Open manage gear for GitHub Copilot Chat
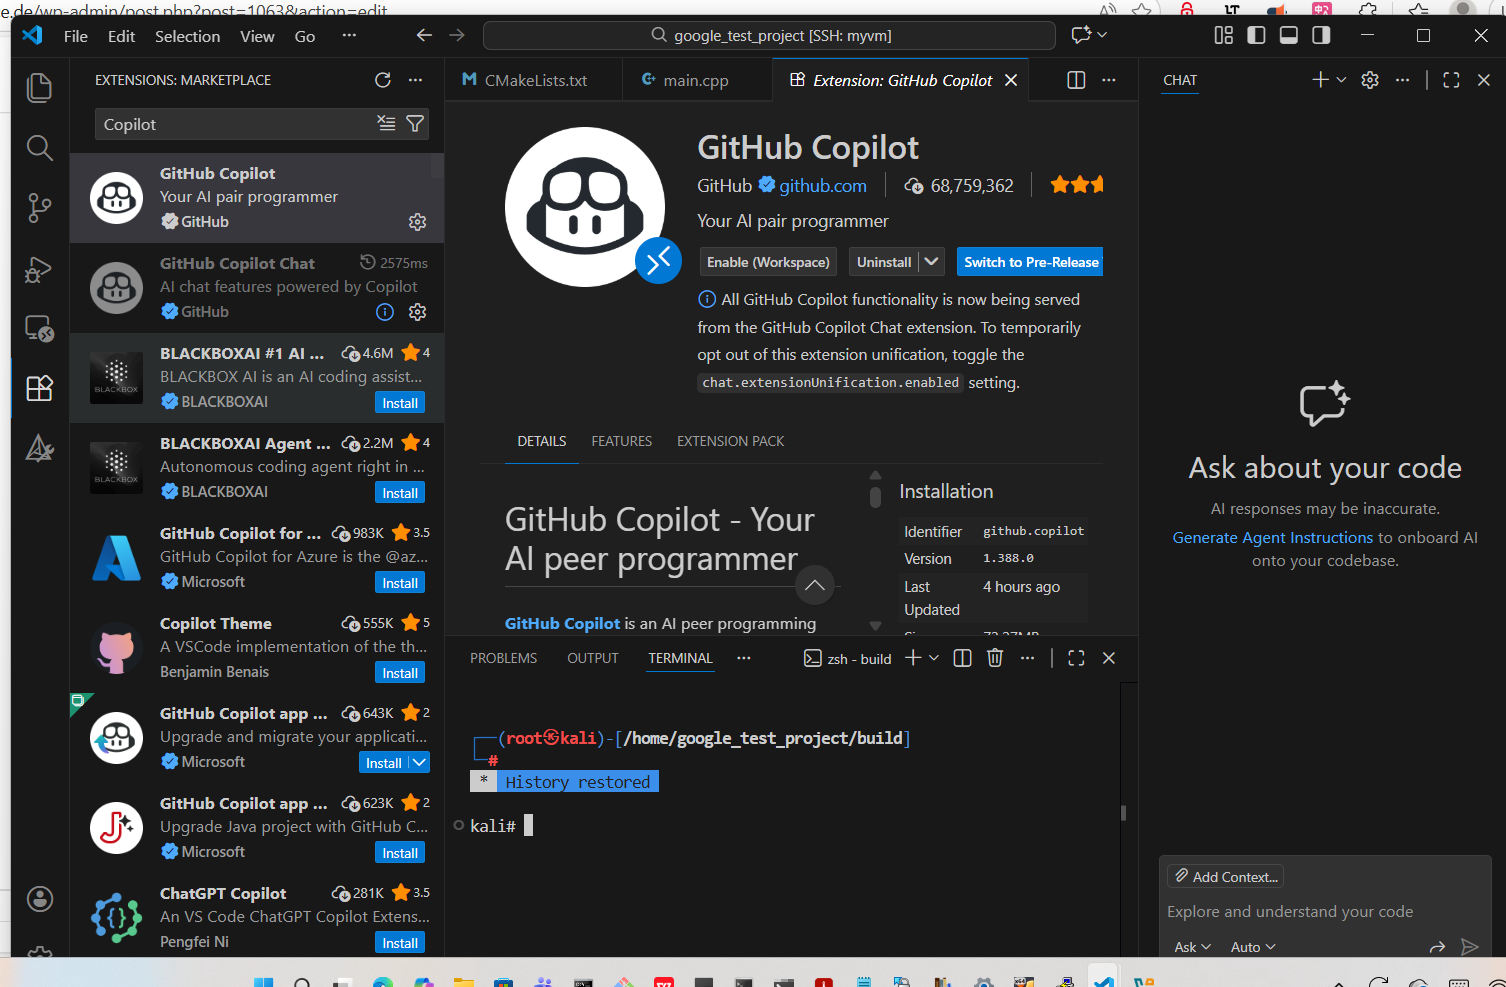This screenshot has height=987, width=1506. point(418,312)
